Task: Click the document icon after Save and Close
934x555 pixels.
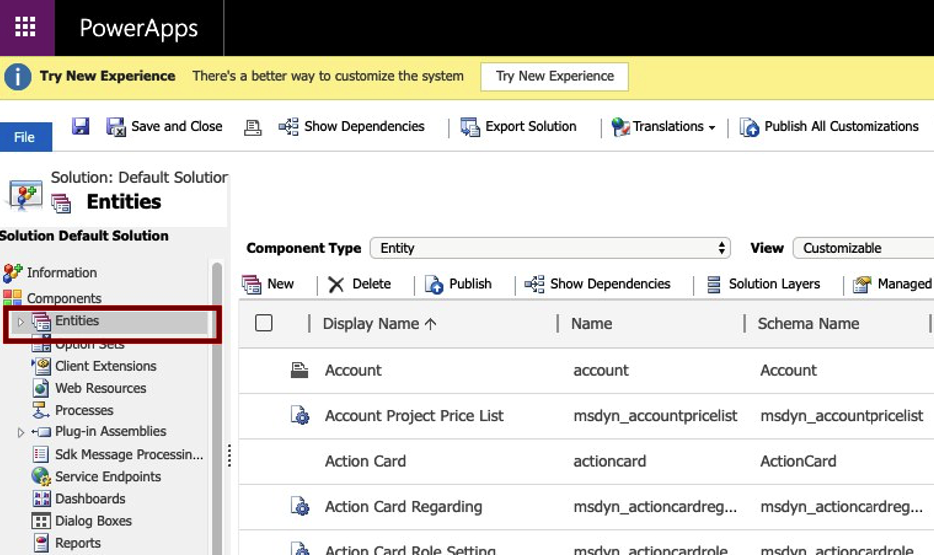Action: (253, 127)
